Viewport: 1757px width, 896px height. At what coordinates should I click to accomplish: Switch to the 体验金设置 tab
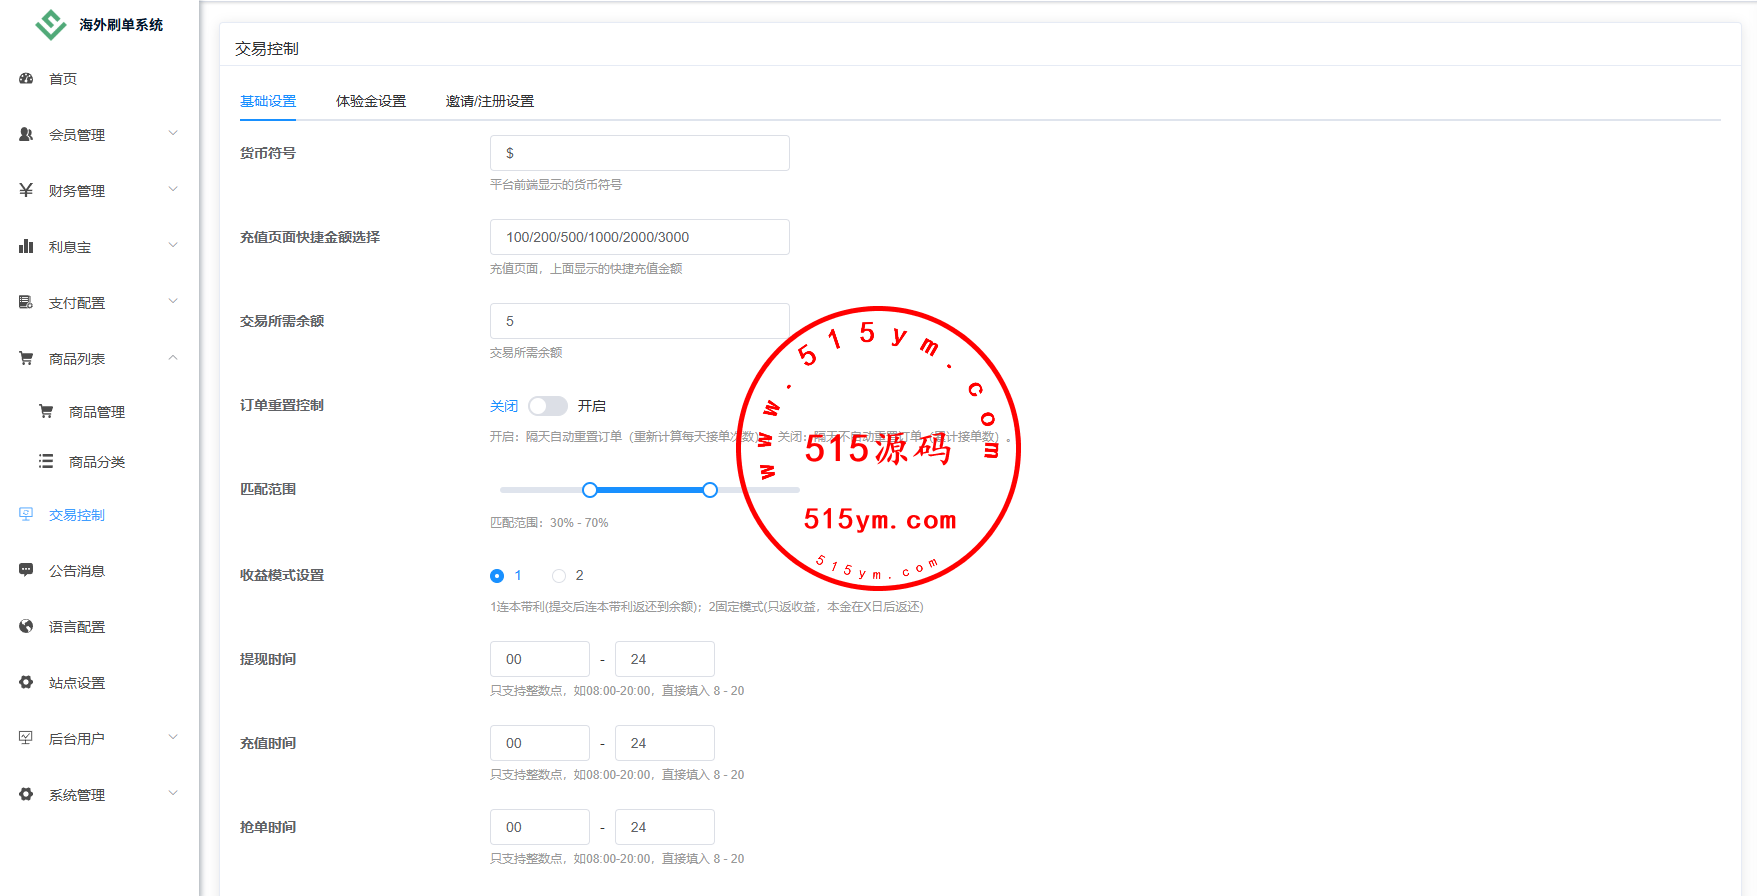(371, 101)
